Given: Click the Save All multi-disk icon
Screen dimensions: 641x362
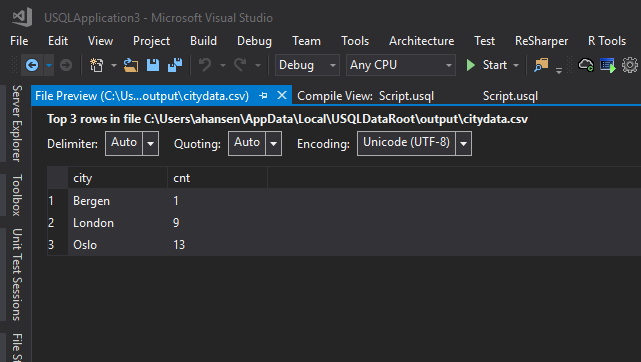Looking at the screenshot, I should (175, 65).
